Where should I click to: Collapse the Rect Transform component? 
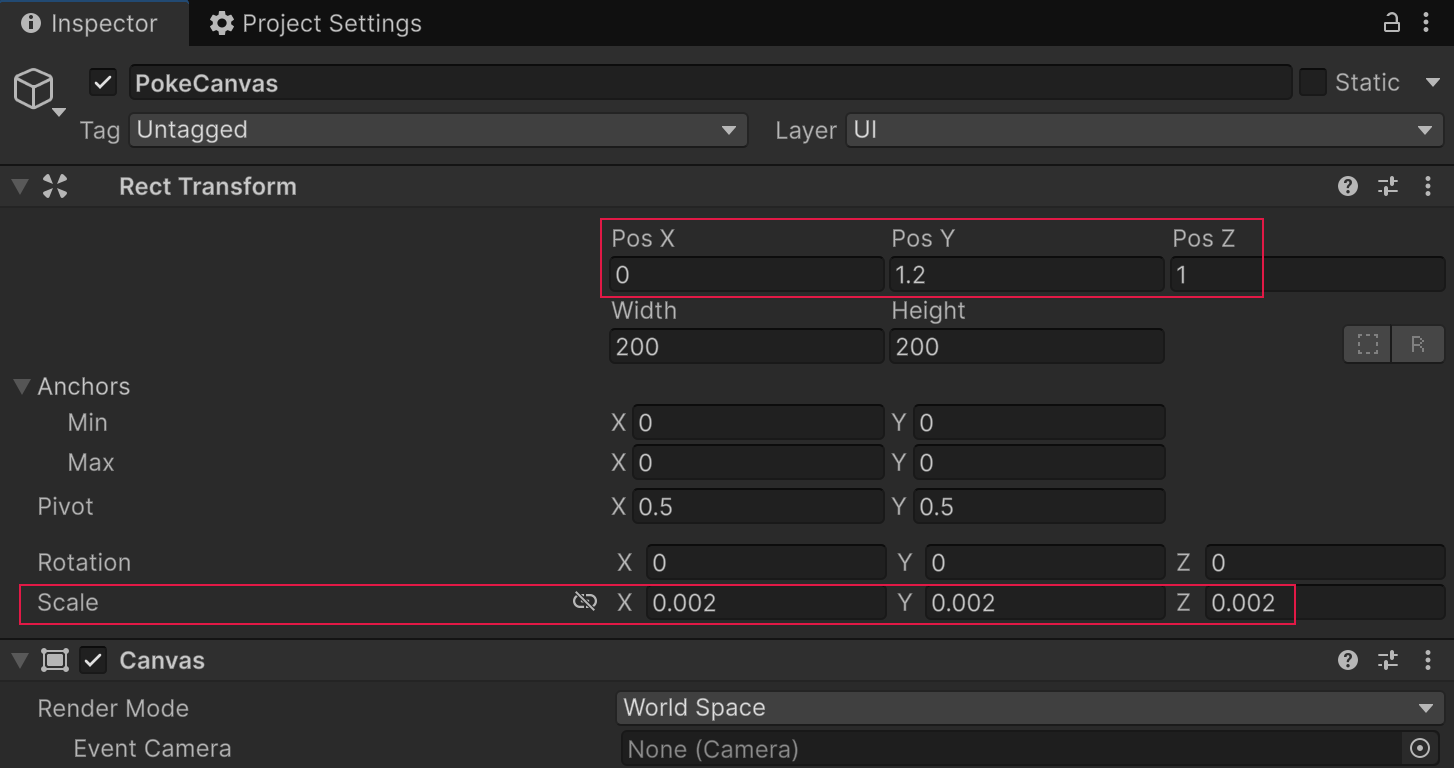[x=19, y=186]
